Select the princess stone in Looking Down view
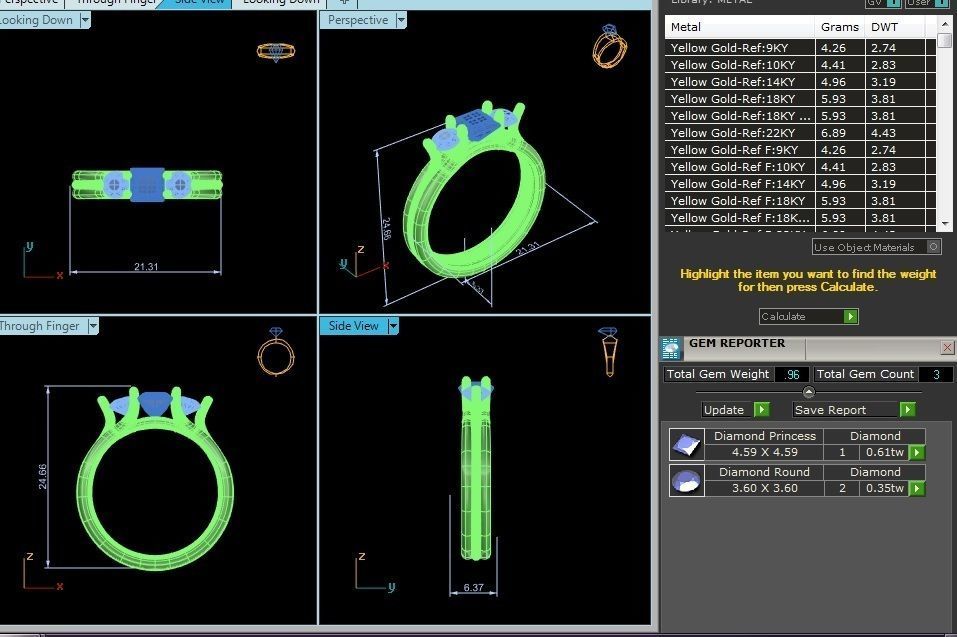The width and height of the screenshot is (957, 637). pos(147,184)
